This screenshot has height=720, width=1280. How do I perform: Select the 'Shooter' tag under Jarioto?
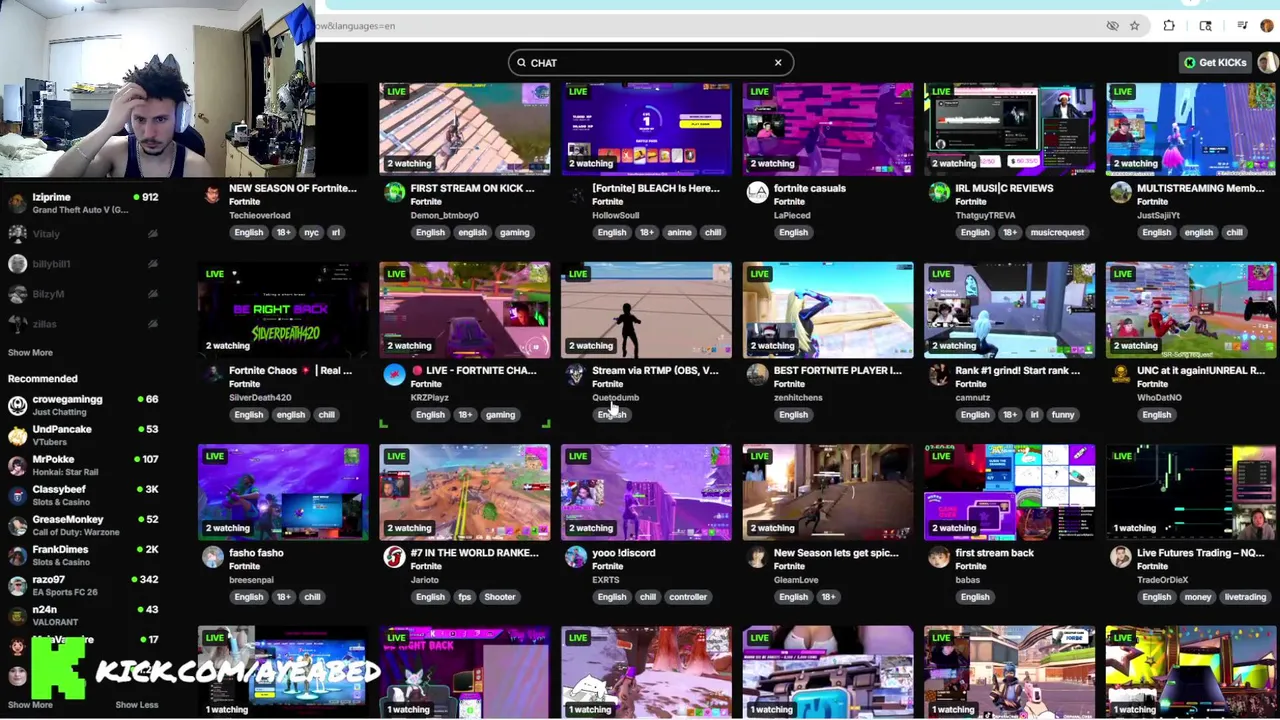pyautogui.click(x=500, y=597)
